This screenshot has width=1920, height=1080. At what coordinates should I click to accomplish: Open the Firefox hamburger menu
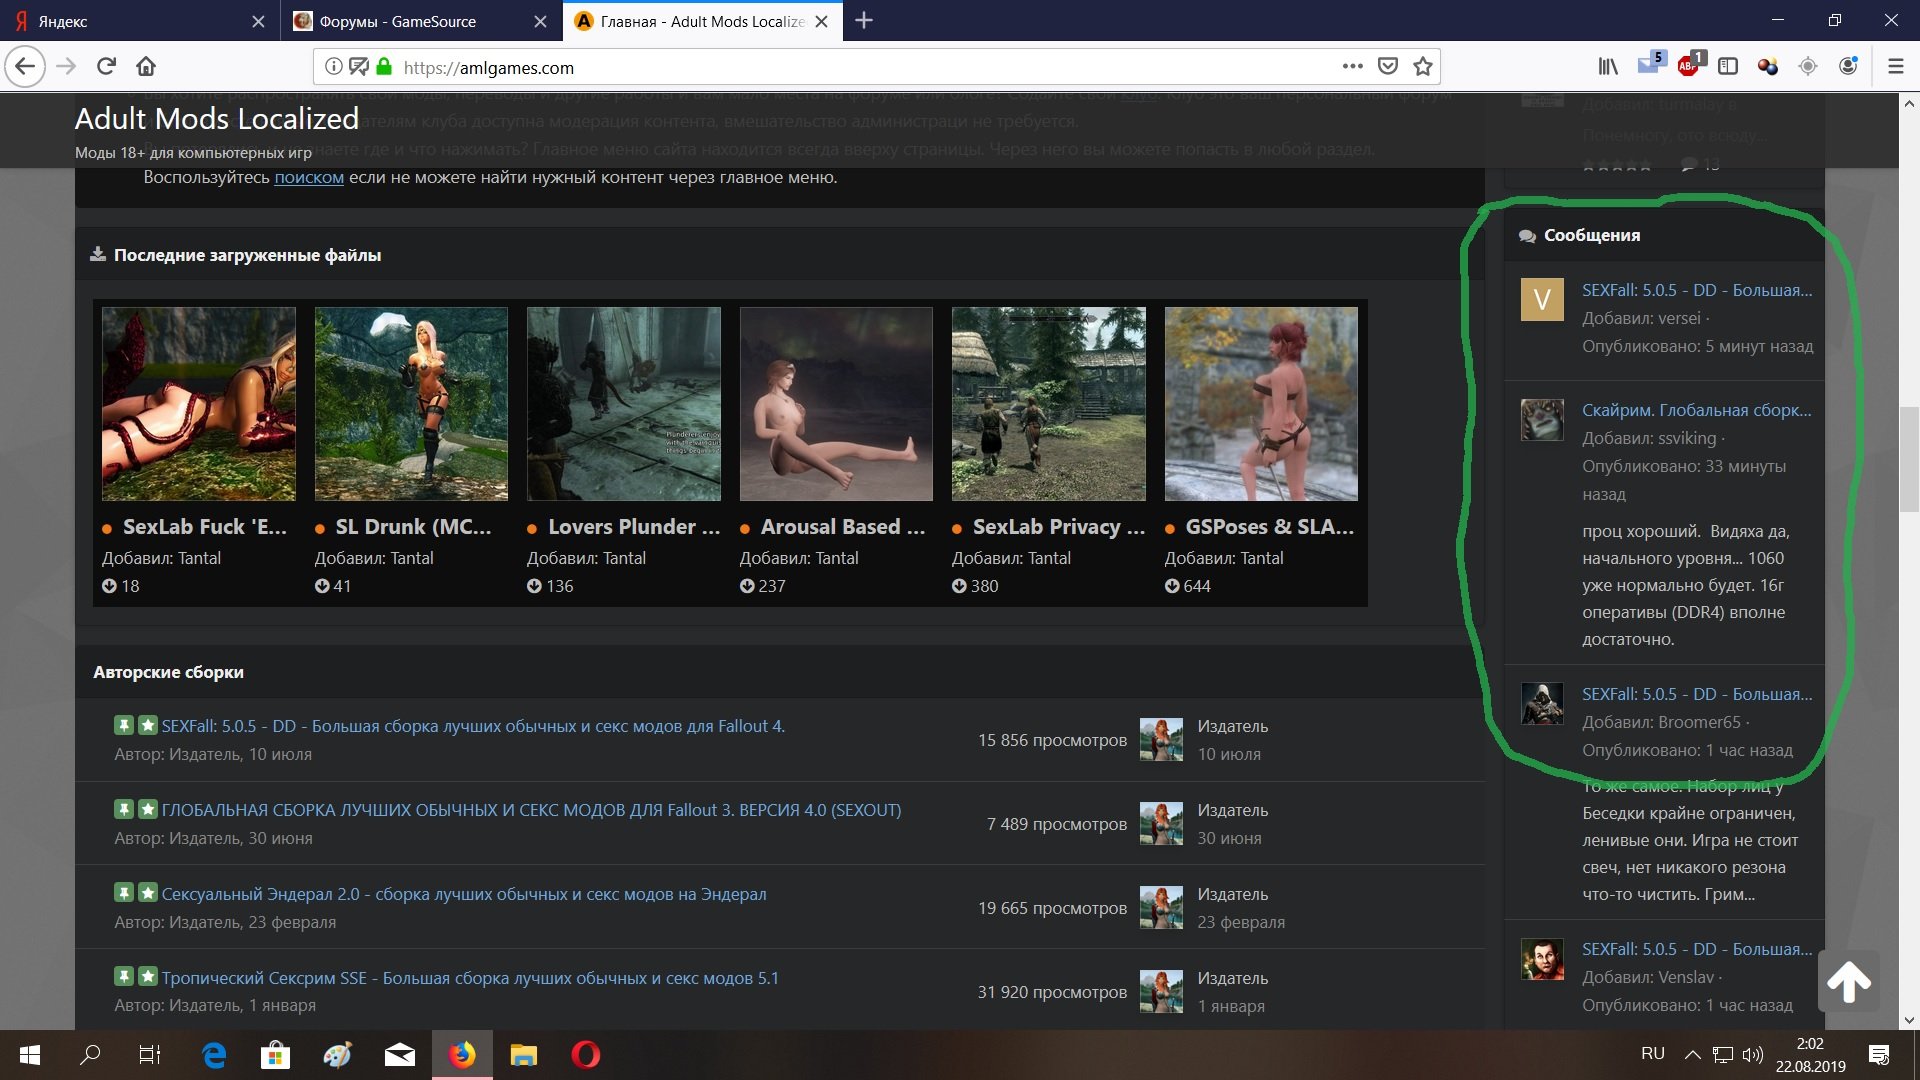pyautogui.click(x=1895, y=67)
